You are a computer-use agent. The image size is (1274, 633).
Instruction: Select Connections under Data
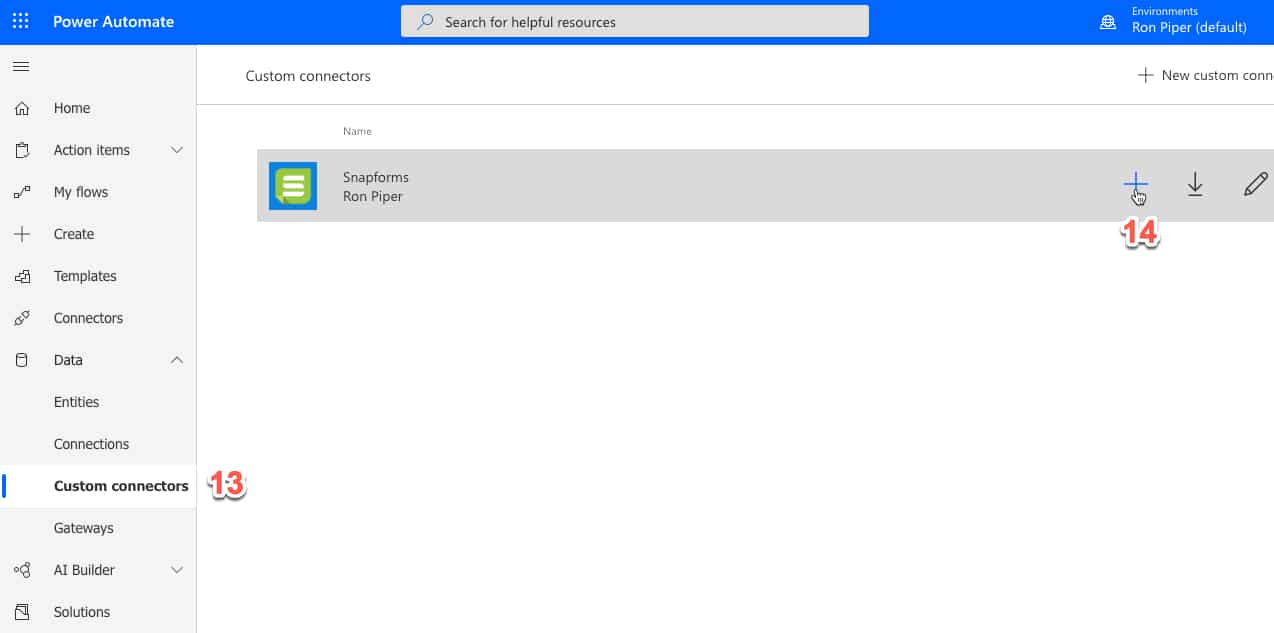pyautogui.click(x=91, y=444)
